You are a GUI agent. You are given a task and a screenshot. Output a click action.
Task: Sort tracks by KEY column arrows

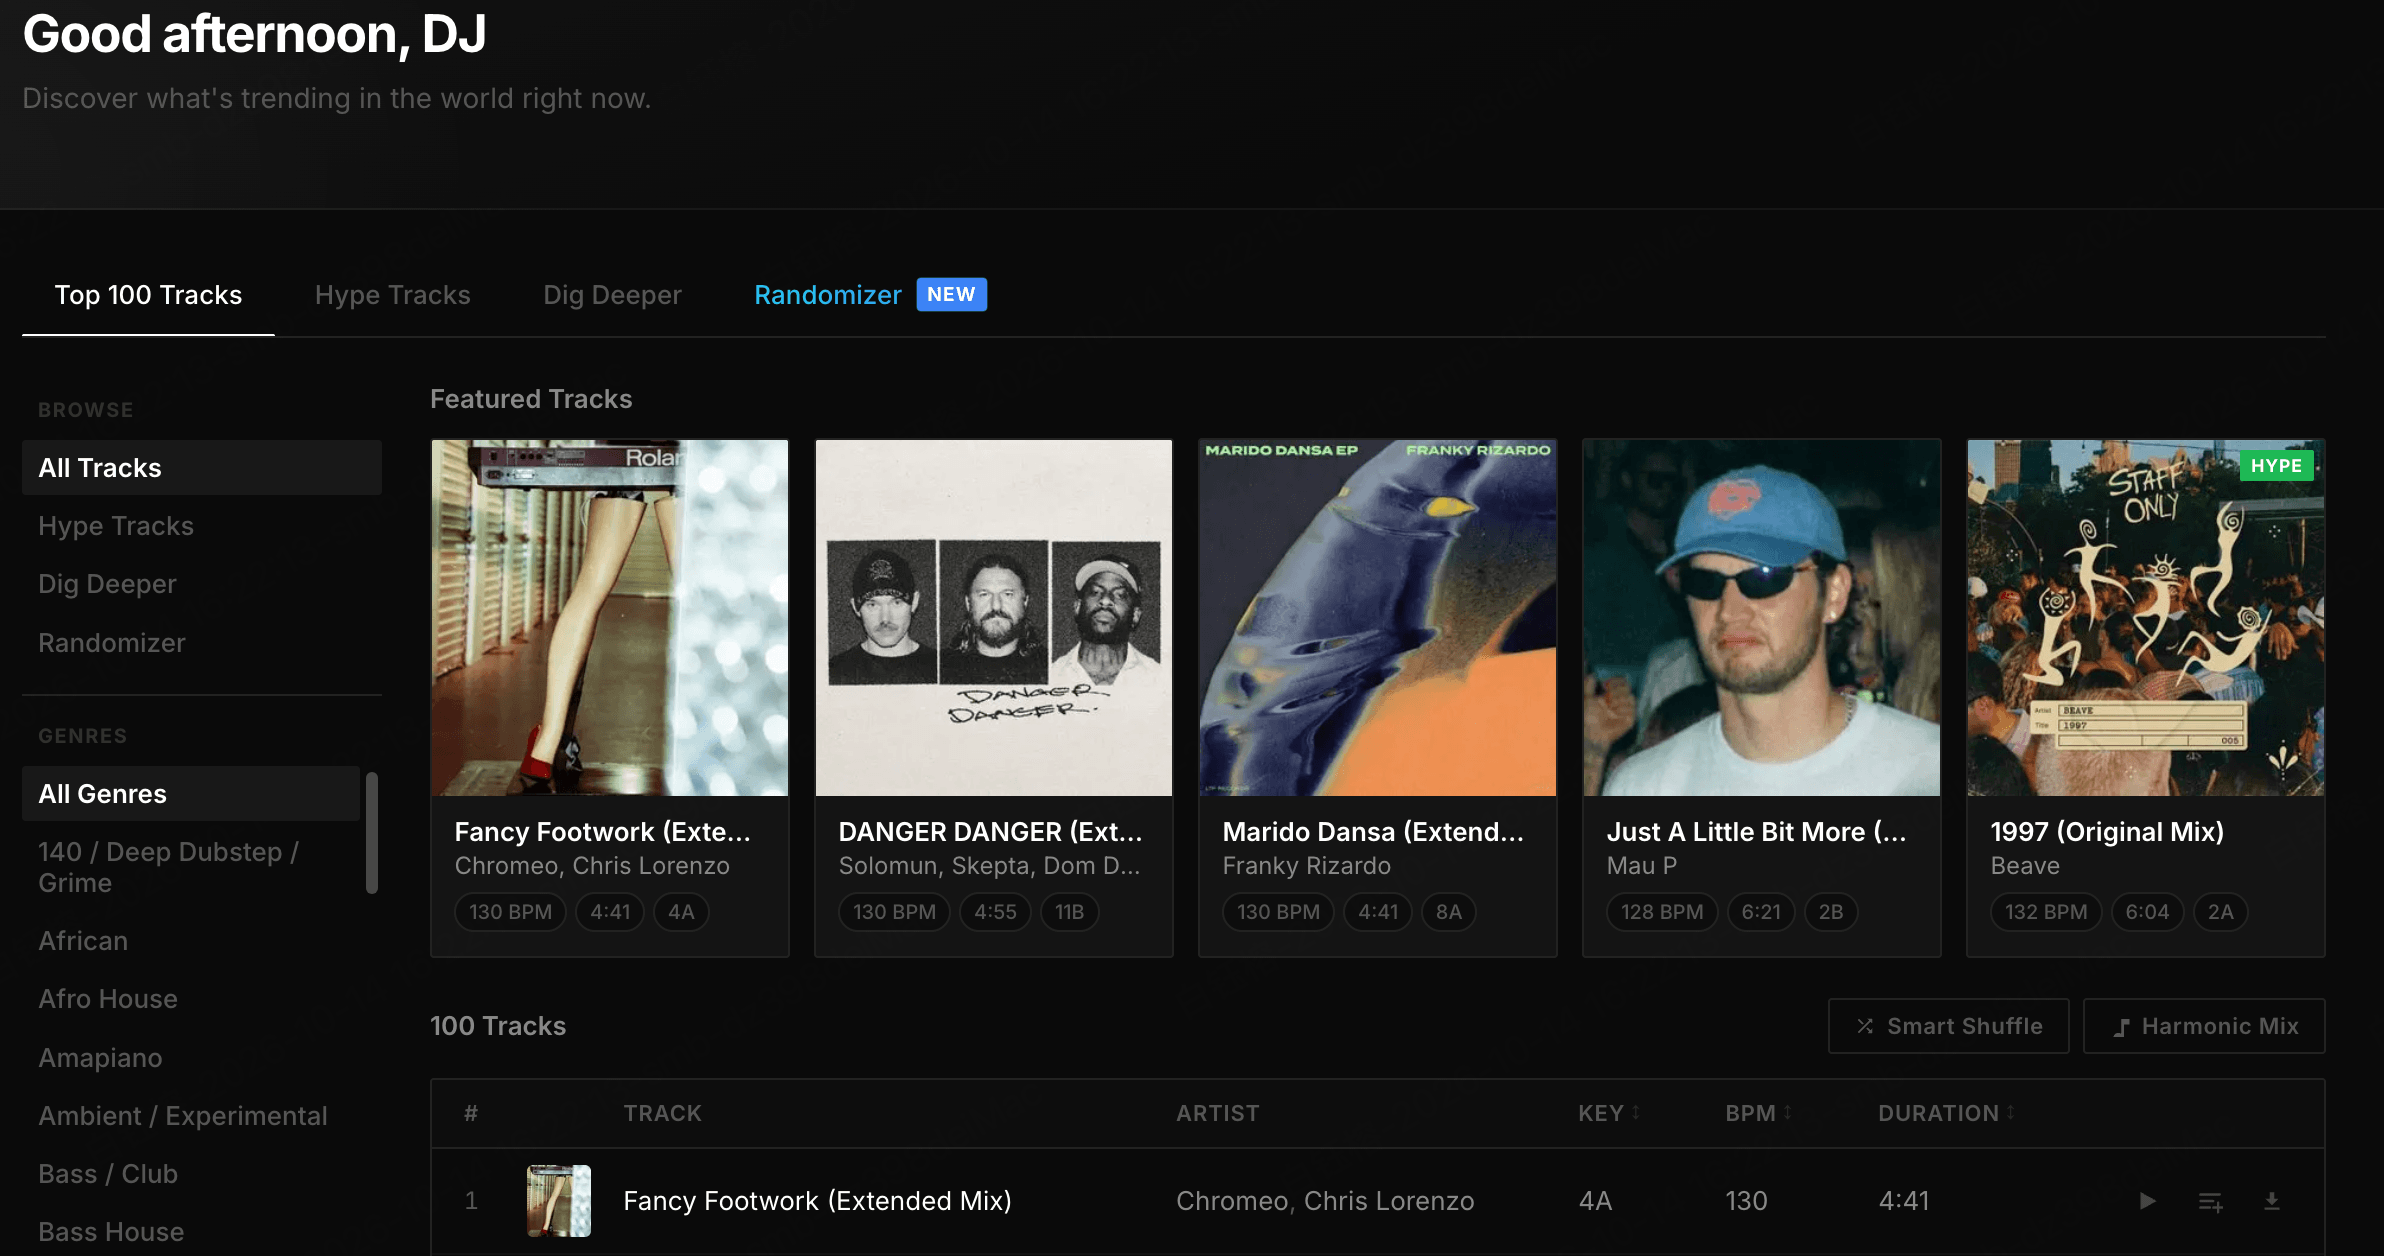click(1636, 1112)
